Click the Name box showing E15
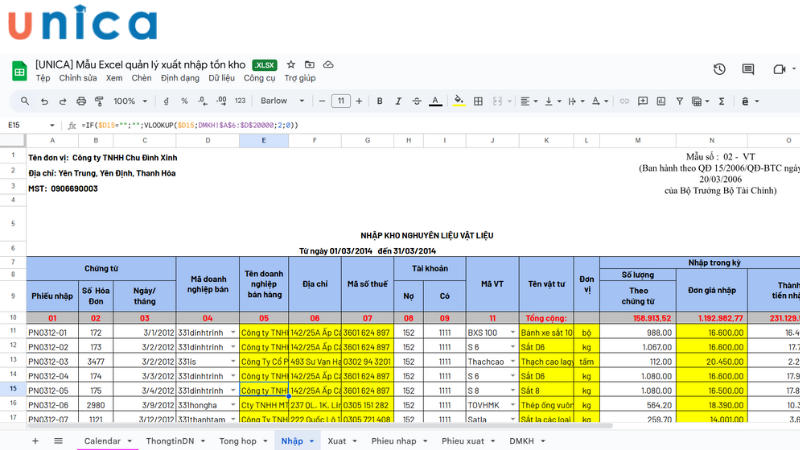Screen dimensions: 800x450 31,125
